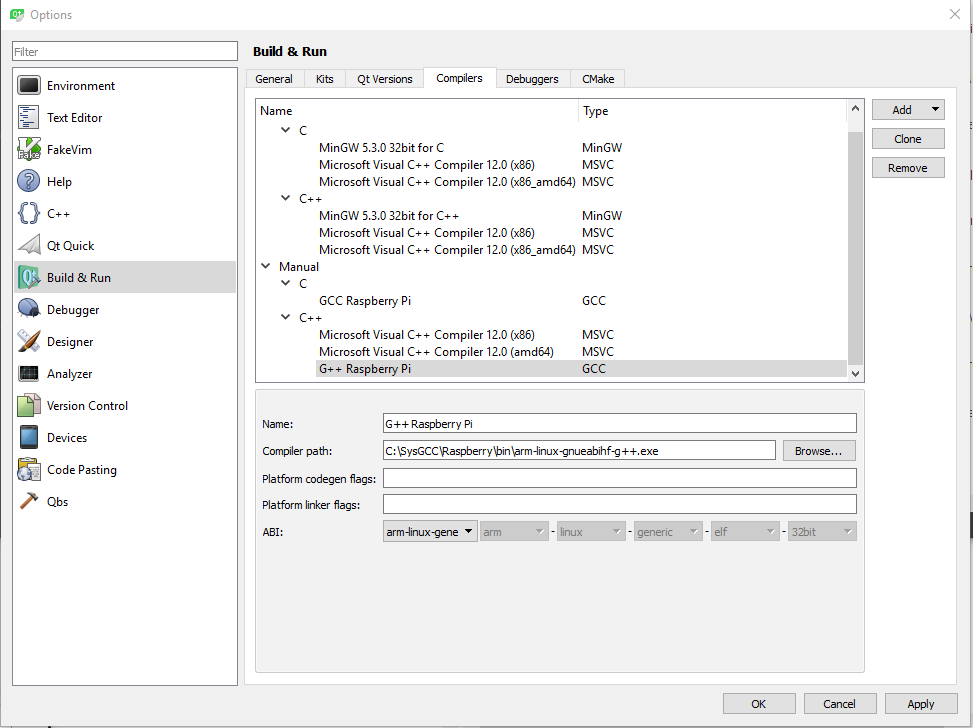Click the Remove button
The width and height of the screenshot is (973, 728).
tap(908, 168)
